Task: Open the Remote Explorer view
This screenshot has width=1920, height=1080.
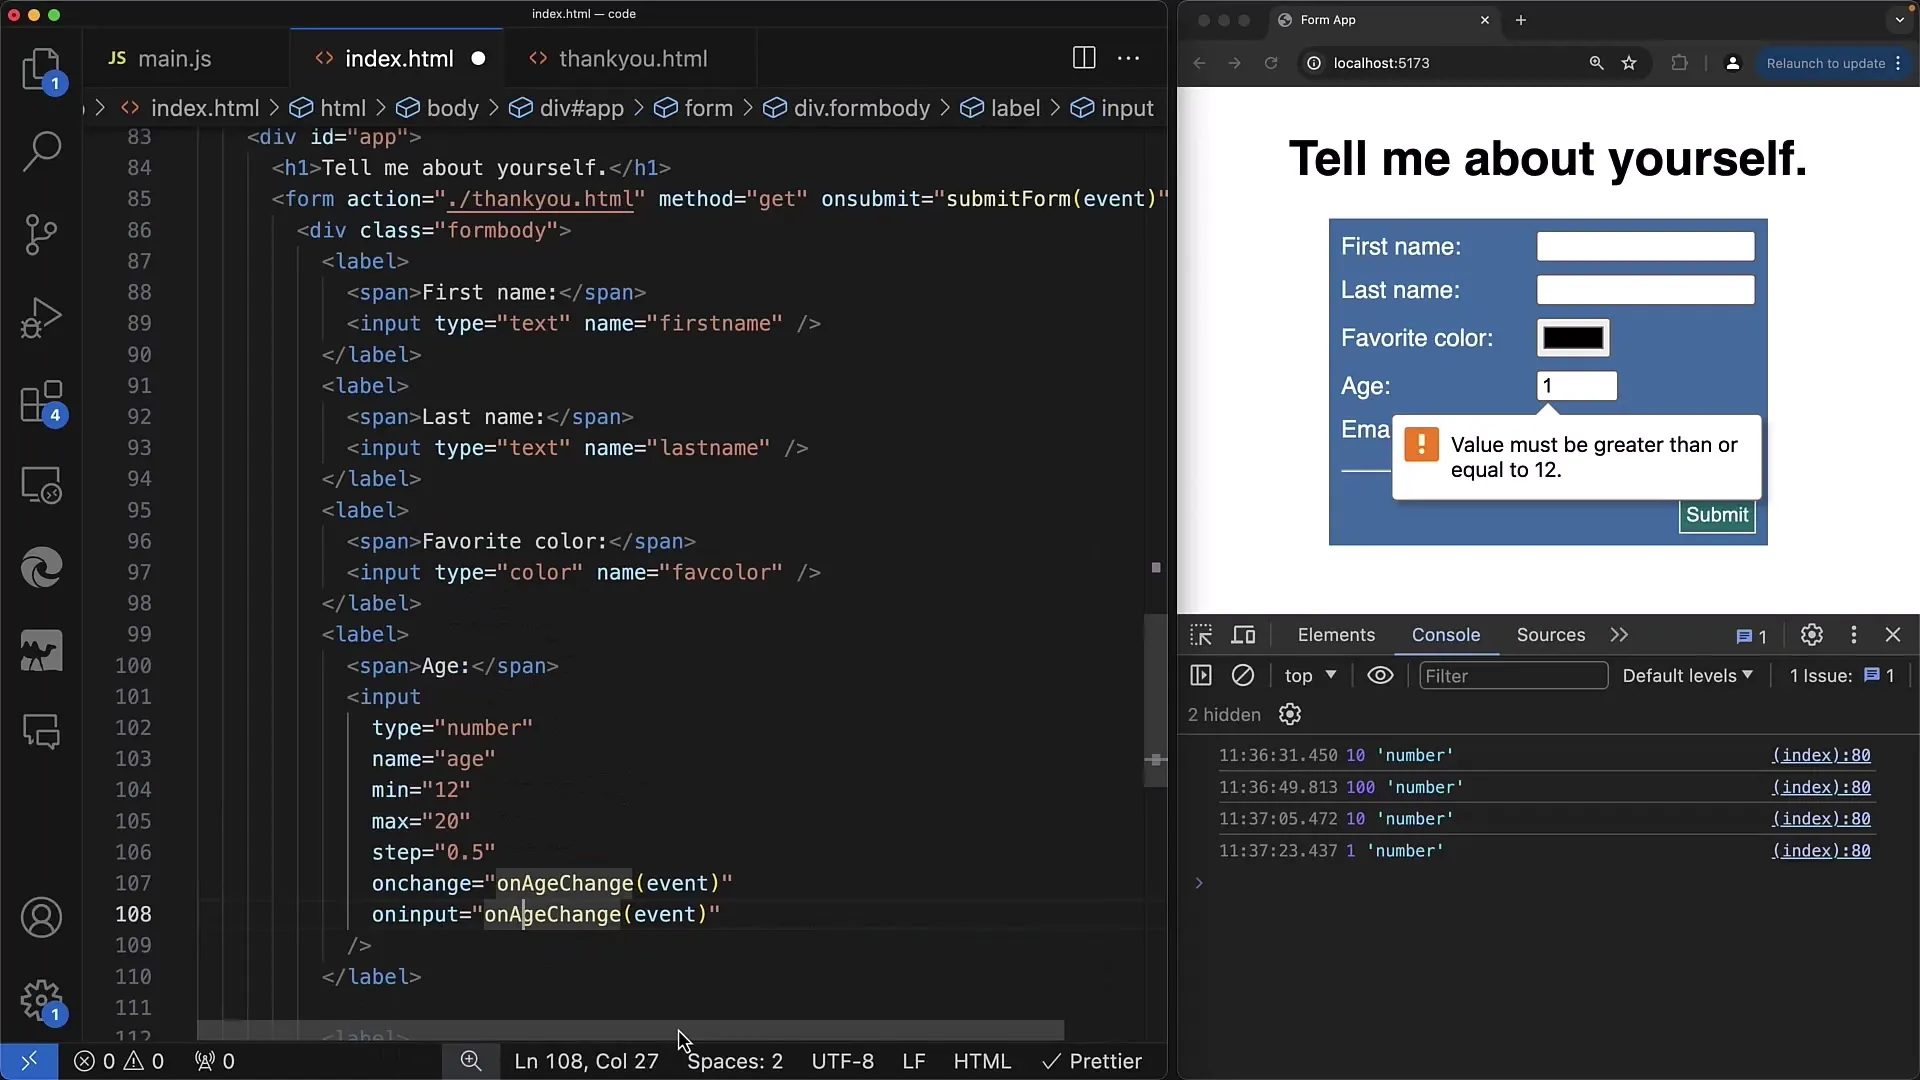Action: (x=41, y=485)
